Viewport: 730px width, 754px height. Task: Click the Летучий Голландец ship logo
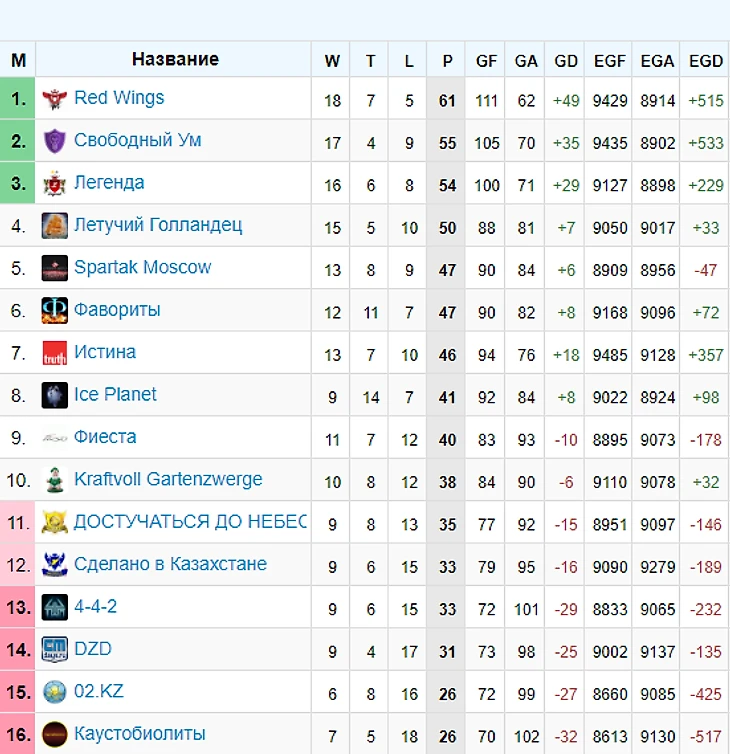point(54,226)
